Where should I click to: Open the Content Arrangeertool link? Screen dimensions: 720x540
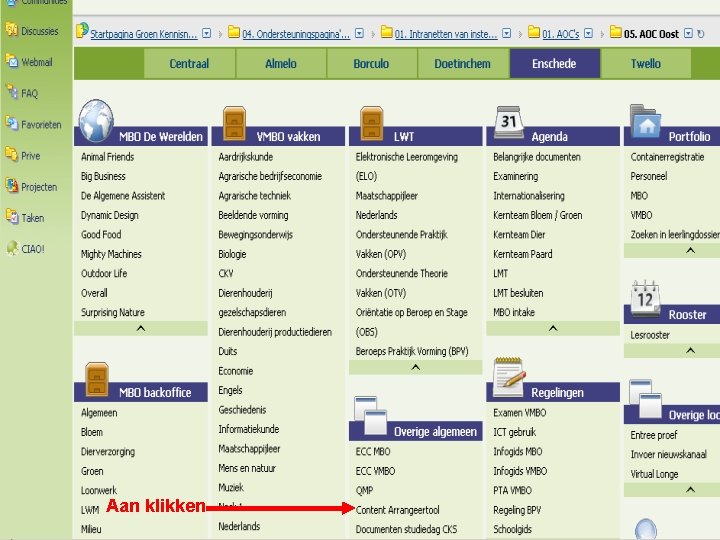tap(398, 510)
